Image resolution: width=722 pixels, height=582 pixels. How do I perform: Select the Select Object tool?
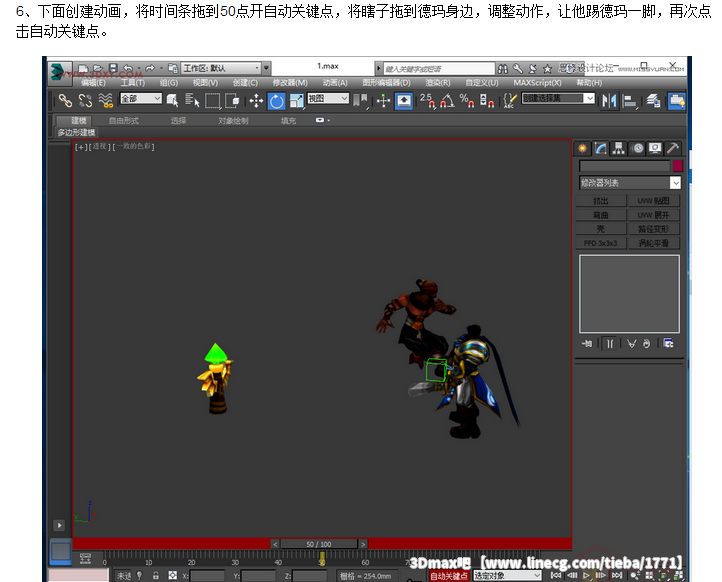point(173,100)
